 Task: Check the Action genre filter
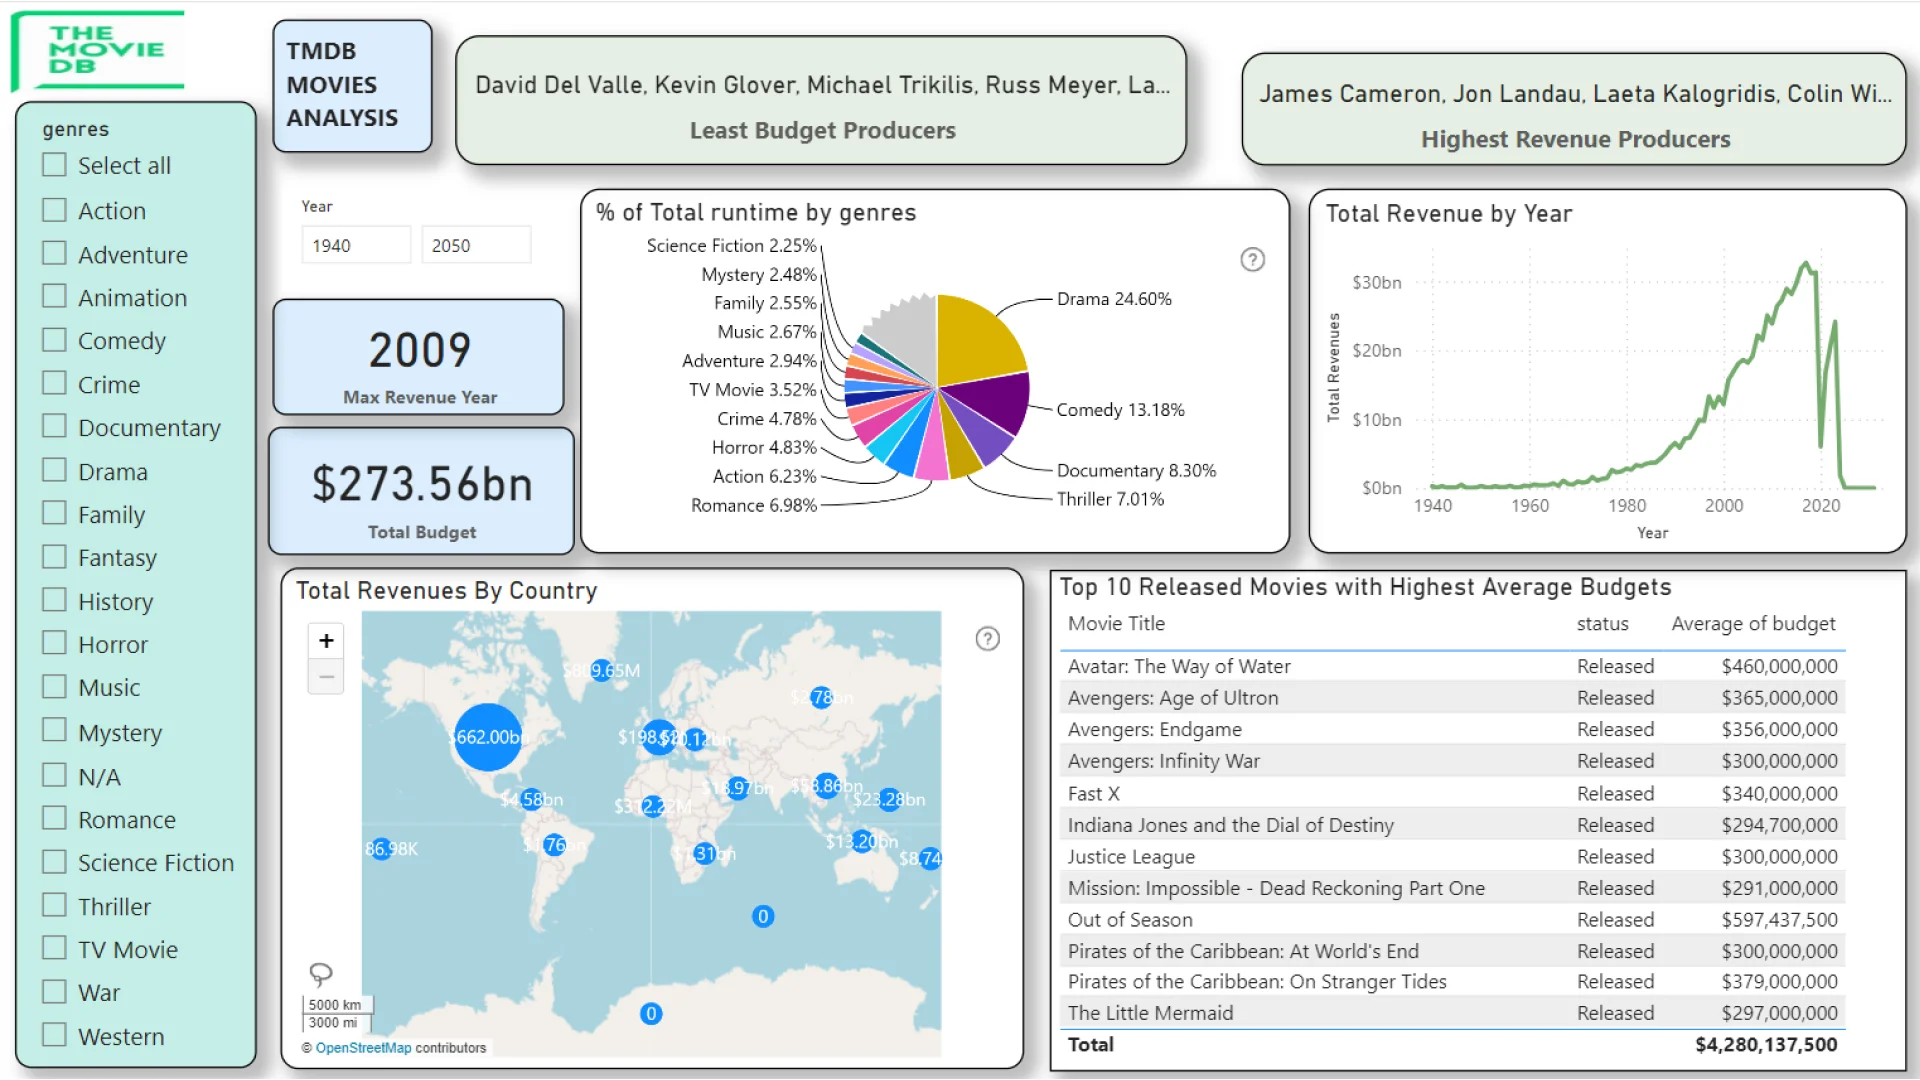(x=54, y=210)
